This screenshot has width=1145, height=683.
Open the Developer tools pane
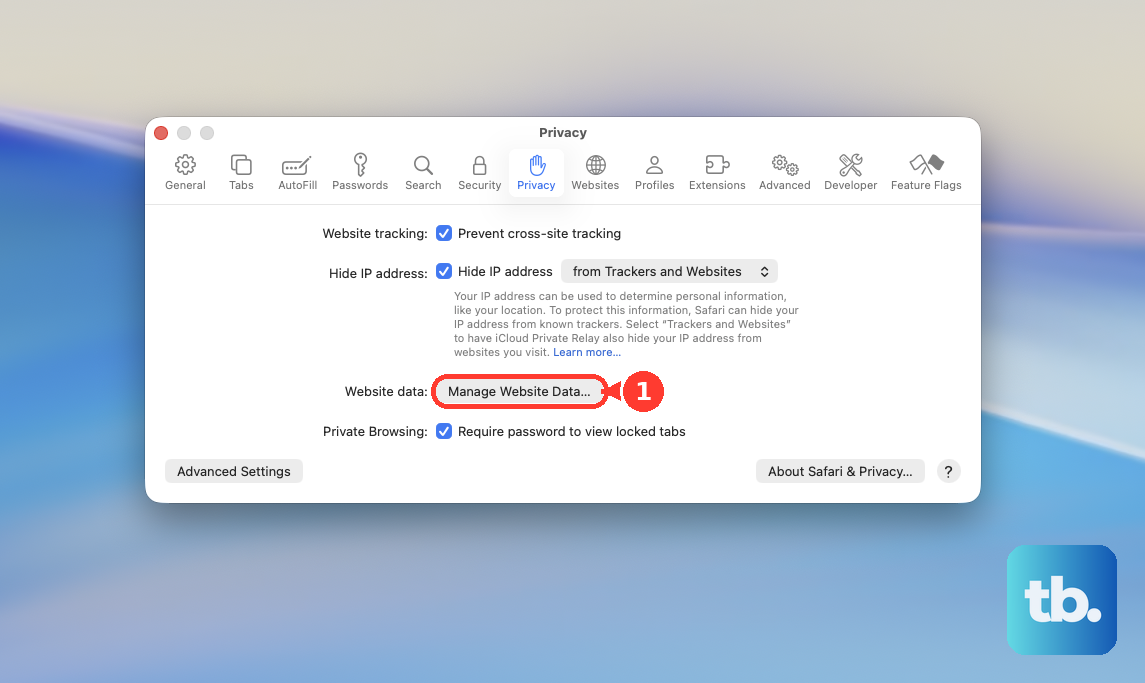point(851,172)
